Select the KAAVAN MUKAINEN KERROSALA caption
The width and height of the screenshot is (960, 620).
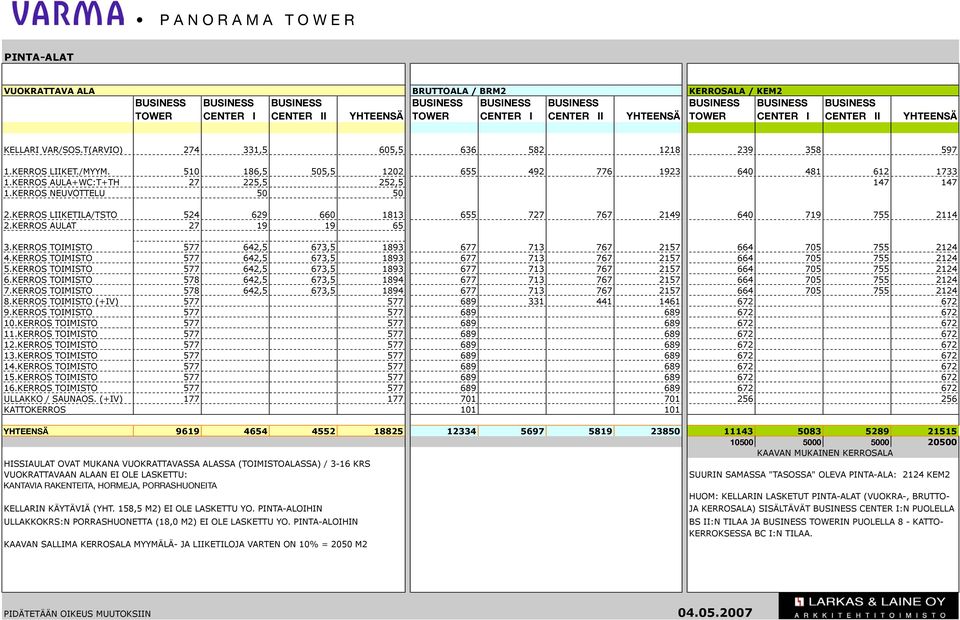[825, 454]
